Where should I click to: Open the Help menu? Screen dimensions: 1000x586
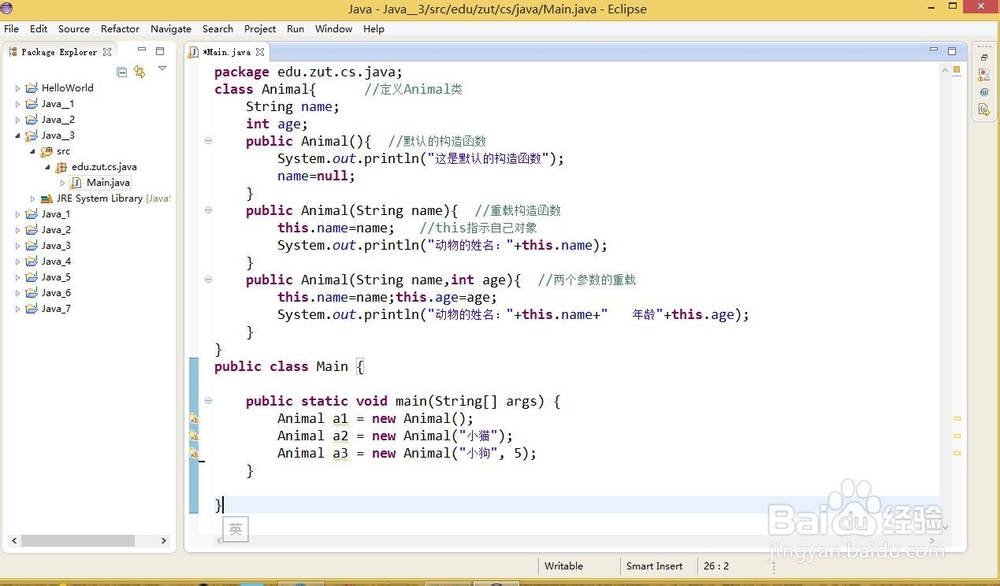click(x=374, y=29)
